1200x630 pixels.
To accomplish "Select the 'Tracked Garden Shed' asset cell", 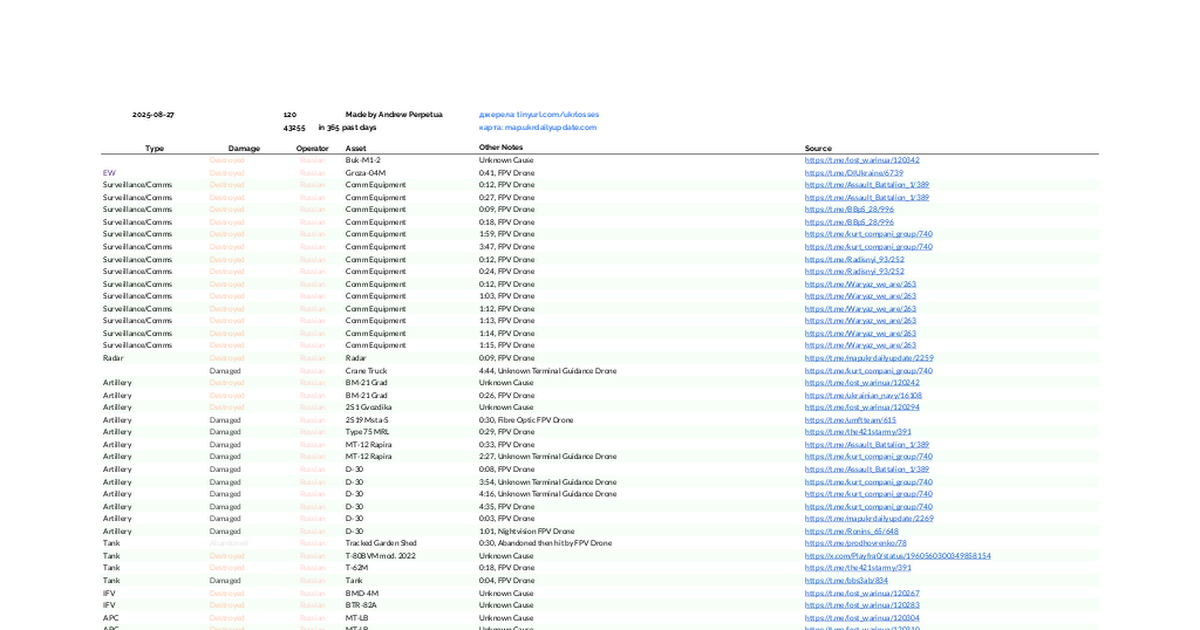I will point(382,543).
